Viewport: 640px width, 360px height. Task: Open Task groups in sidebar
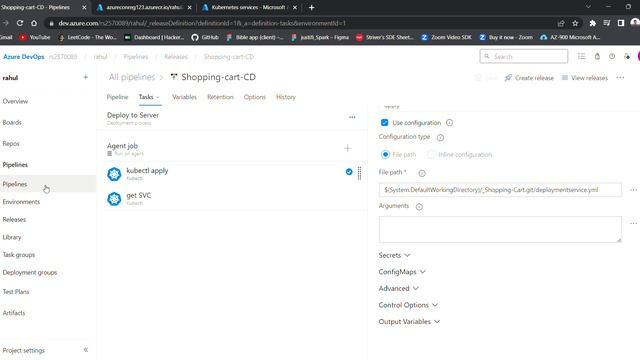click(x=19, y=255)
